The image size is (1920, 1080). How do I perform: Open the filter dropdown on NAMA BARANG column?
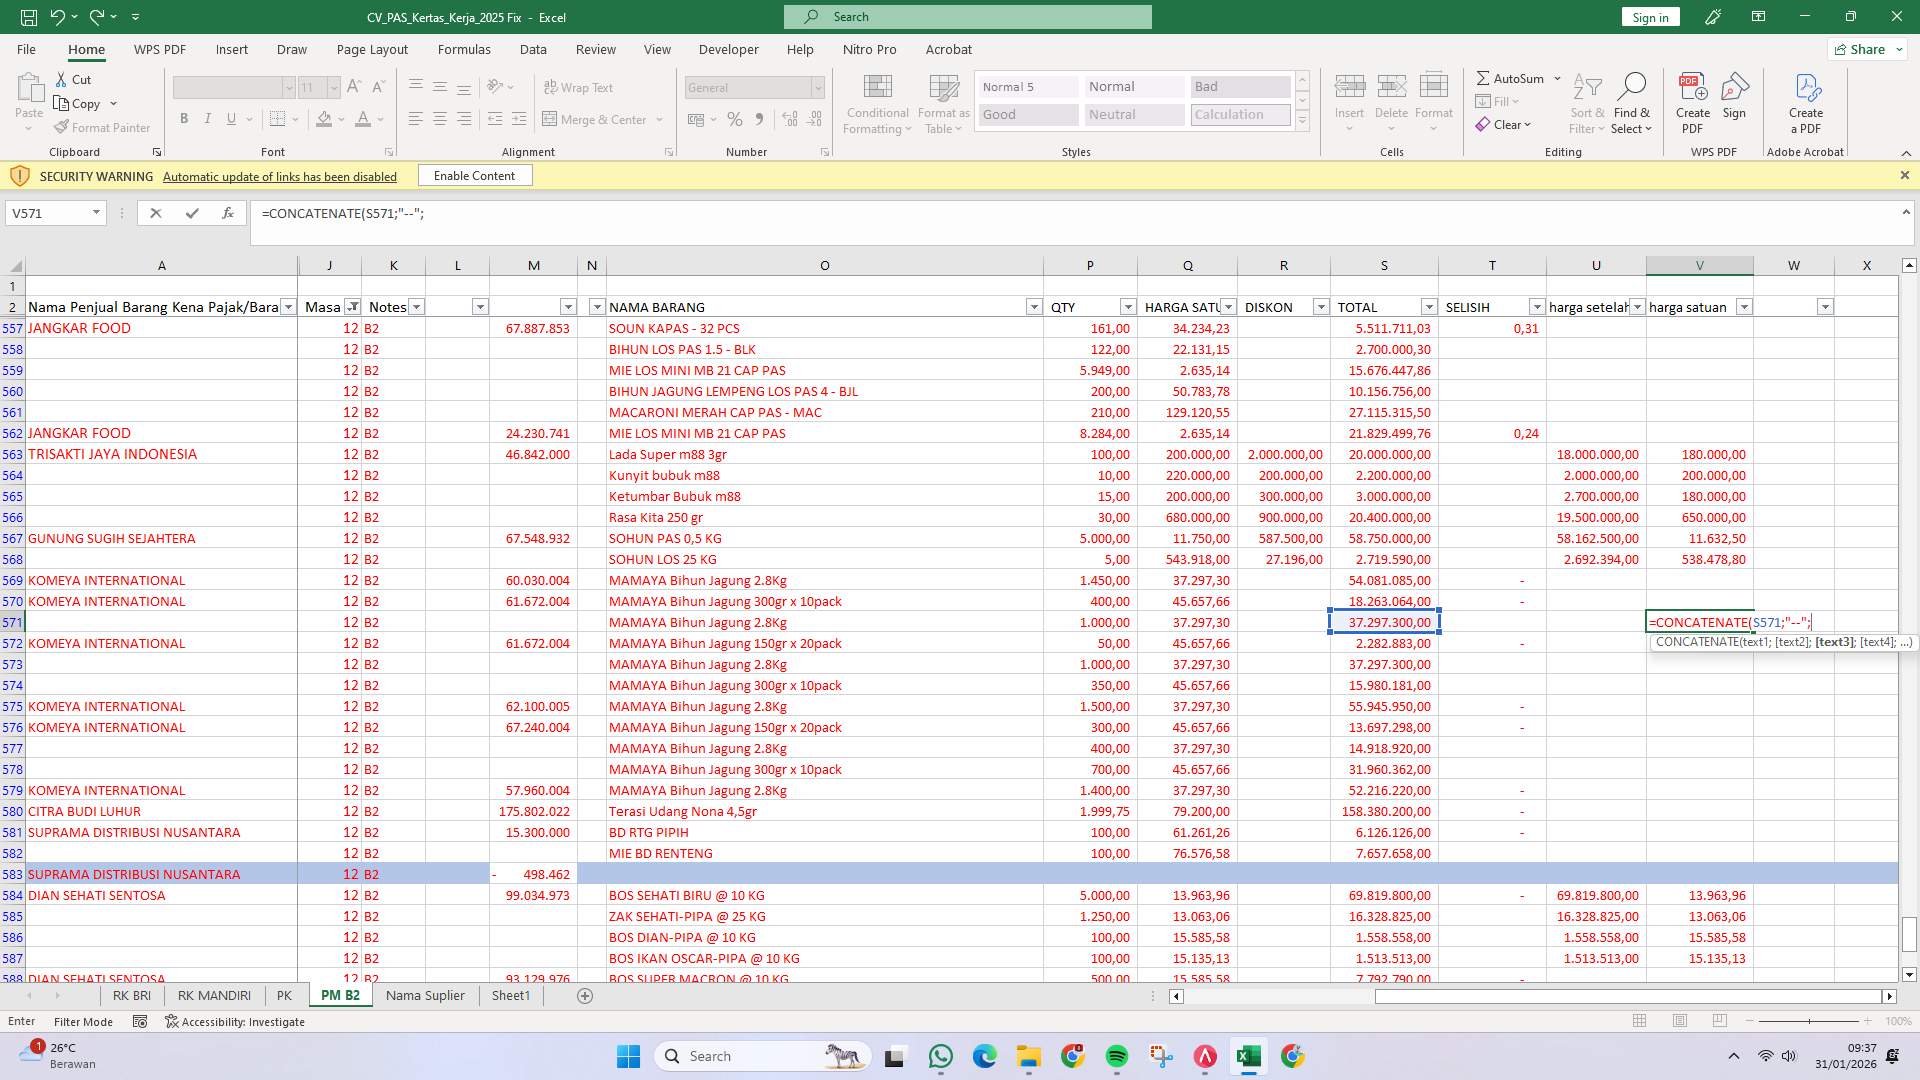click(1034, 307)
